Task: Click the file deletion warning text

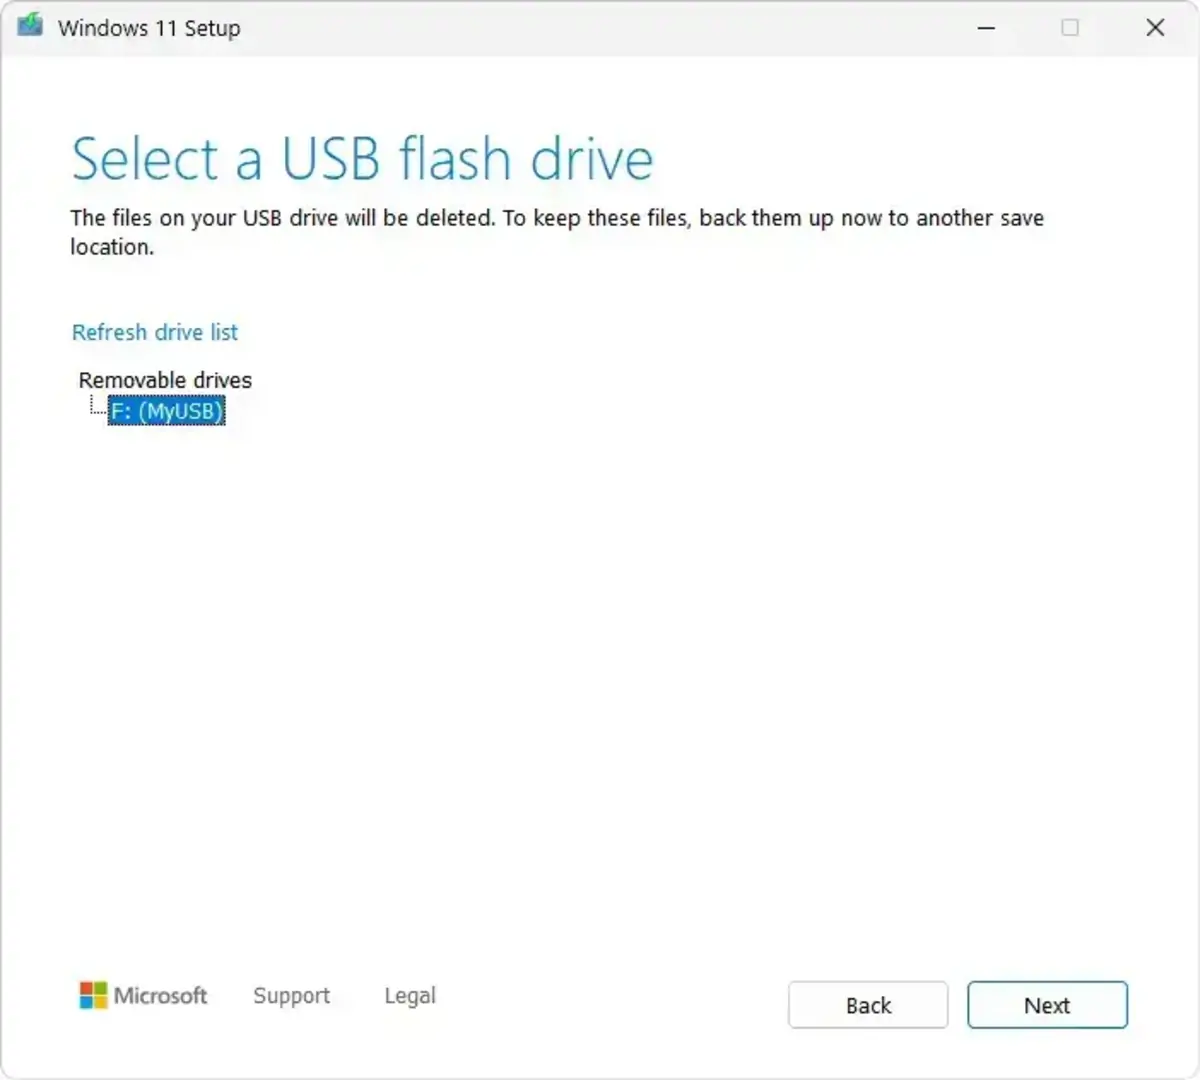Action: 556,231
